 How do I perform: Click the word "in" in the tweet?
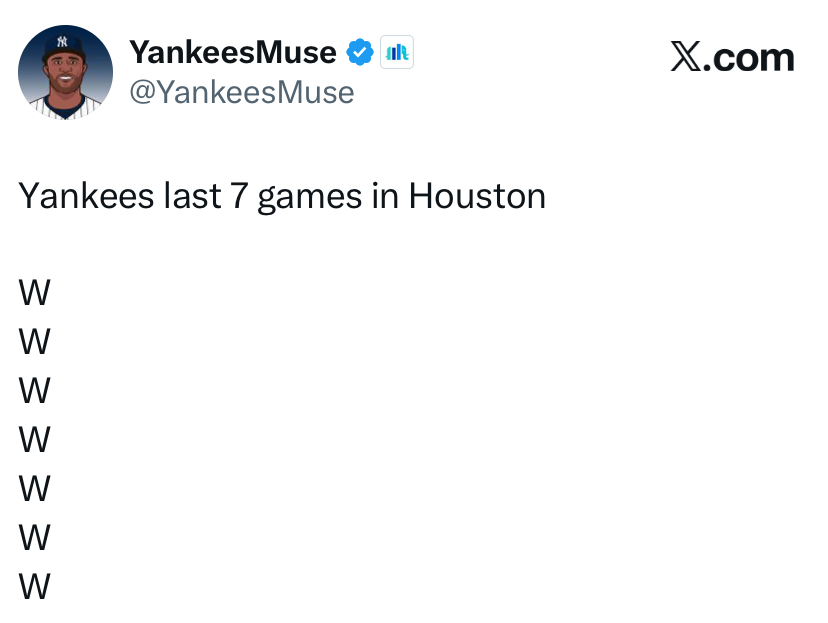[384, 196]
